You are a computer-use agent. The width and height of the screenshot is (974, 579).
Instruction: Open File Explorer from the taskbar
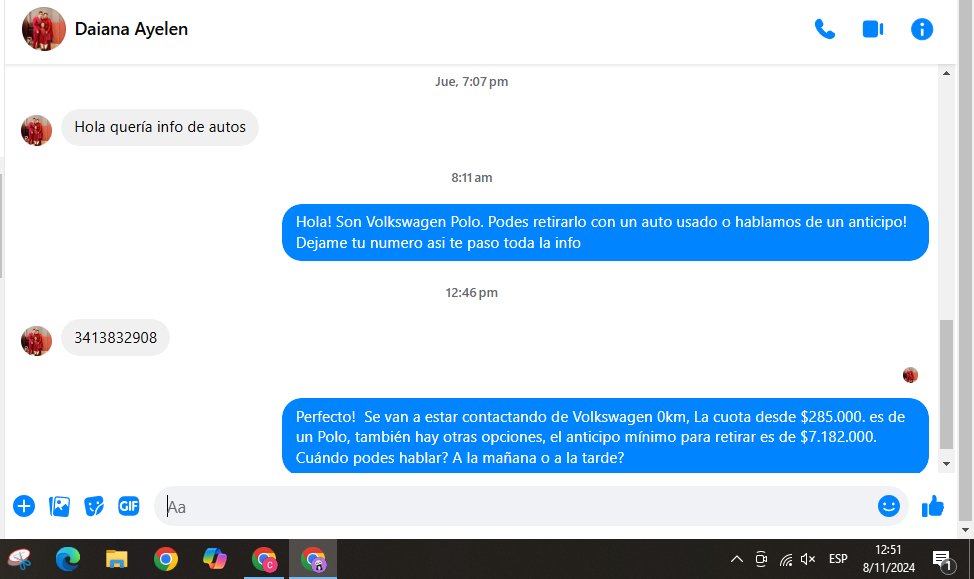pos(117,559)
